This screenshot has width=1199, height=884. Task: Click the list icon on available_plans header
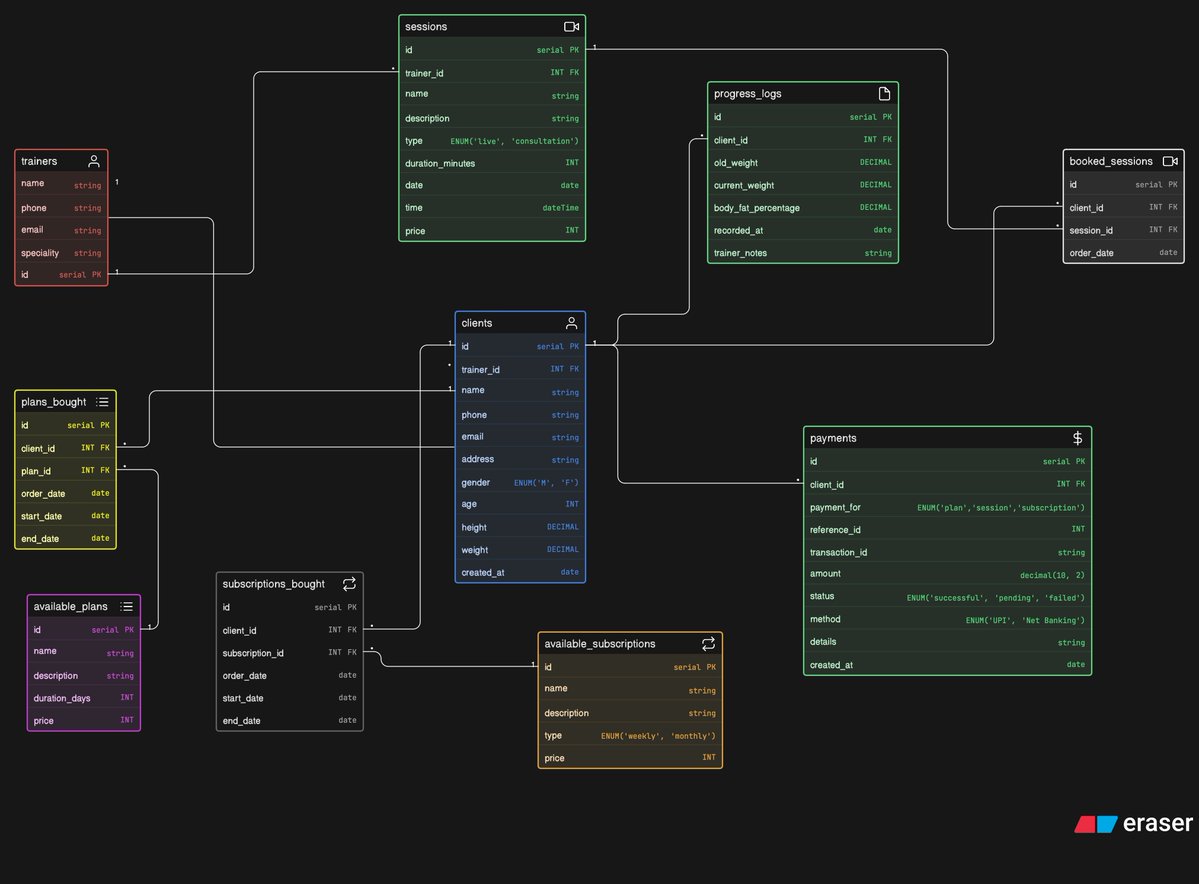tap(127, 606)
